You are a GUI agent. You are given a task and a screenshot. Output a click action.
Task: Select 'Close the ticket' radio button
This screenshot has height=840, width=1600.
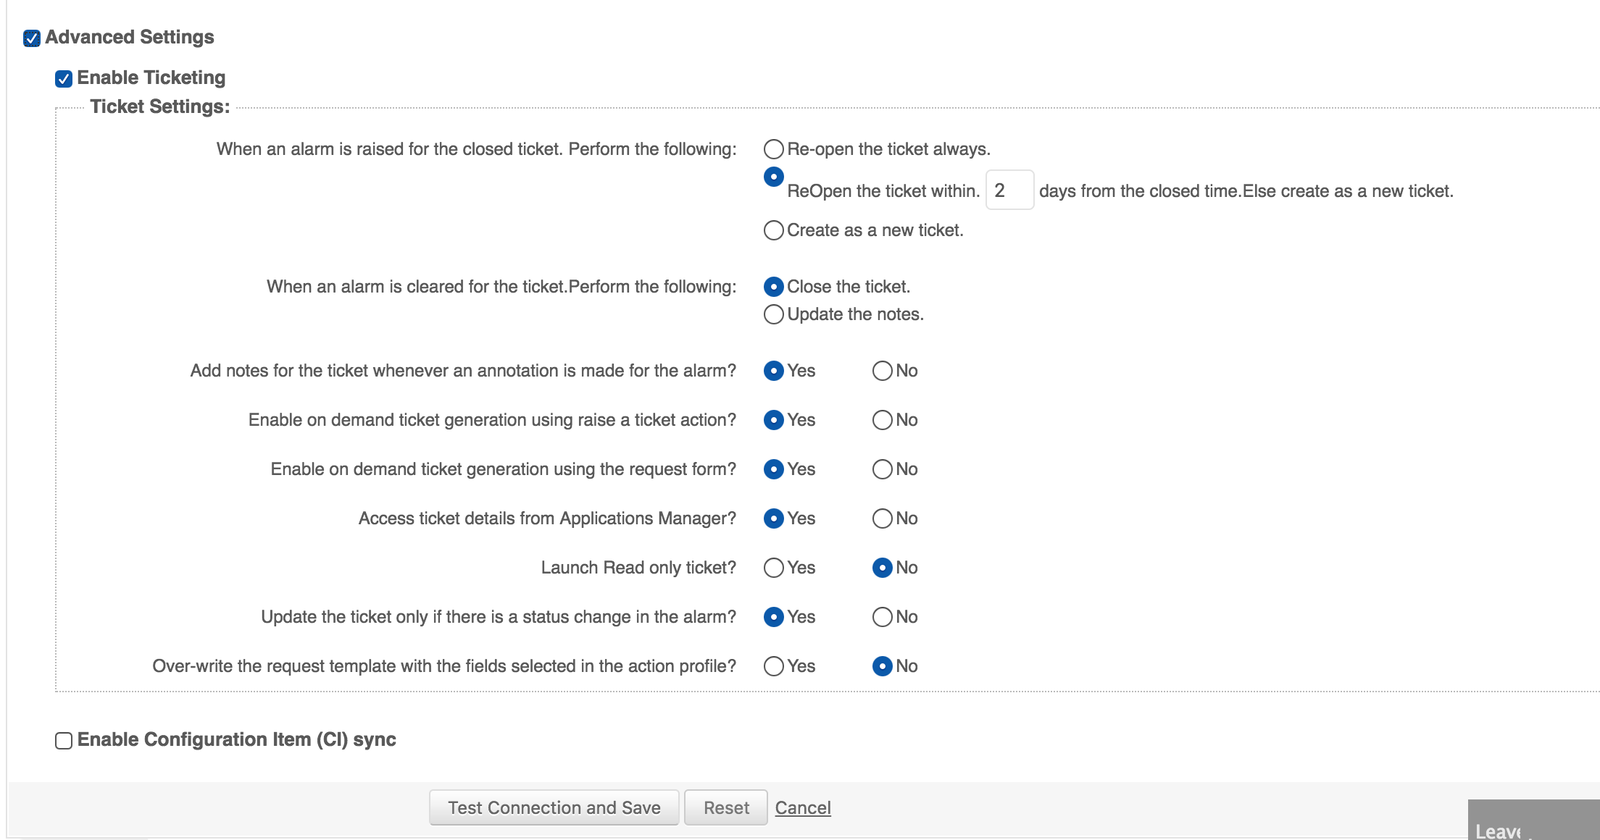point(773,287)
